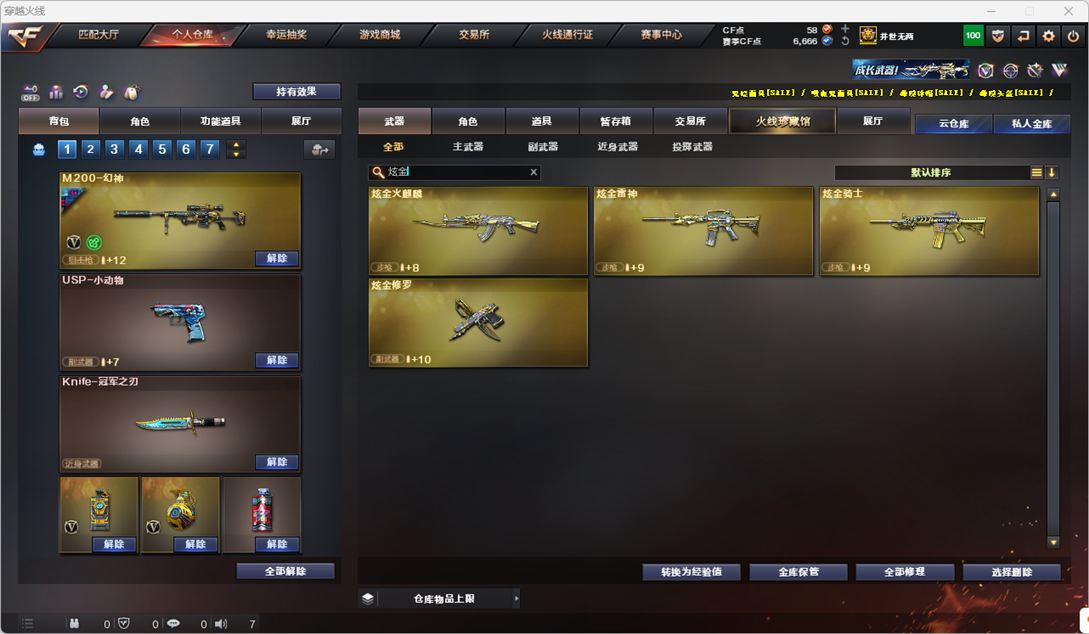1089x634 pixels.
Task: Click the inventory list vertical scrollbar
Action: pos(1053,367)
